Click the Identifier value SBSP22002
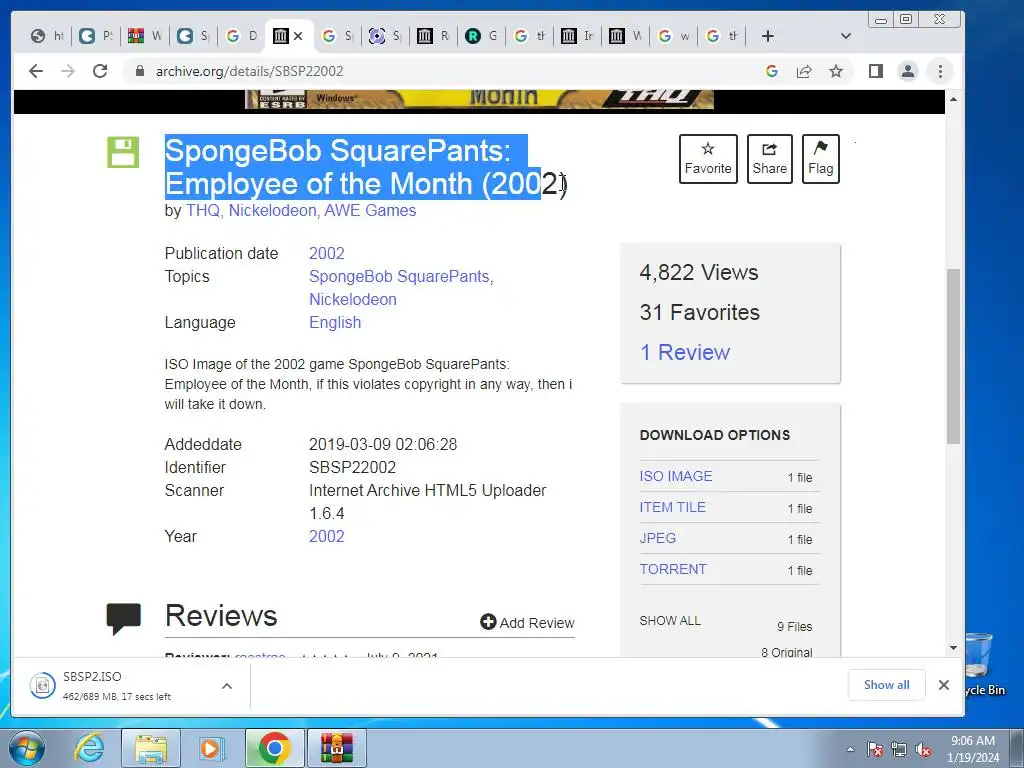1024x768 pixels. [352, 468]
